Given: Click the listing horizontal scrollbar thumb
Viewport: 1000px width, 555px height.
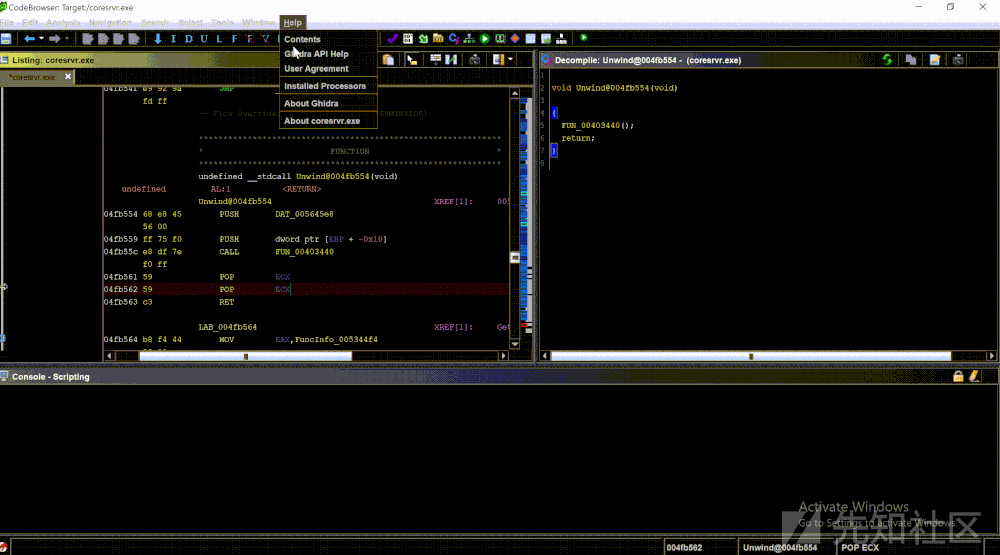Looking at the screenshot, I should point(246,356).
